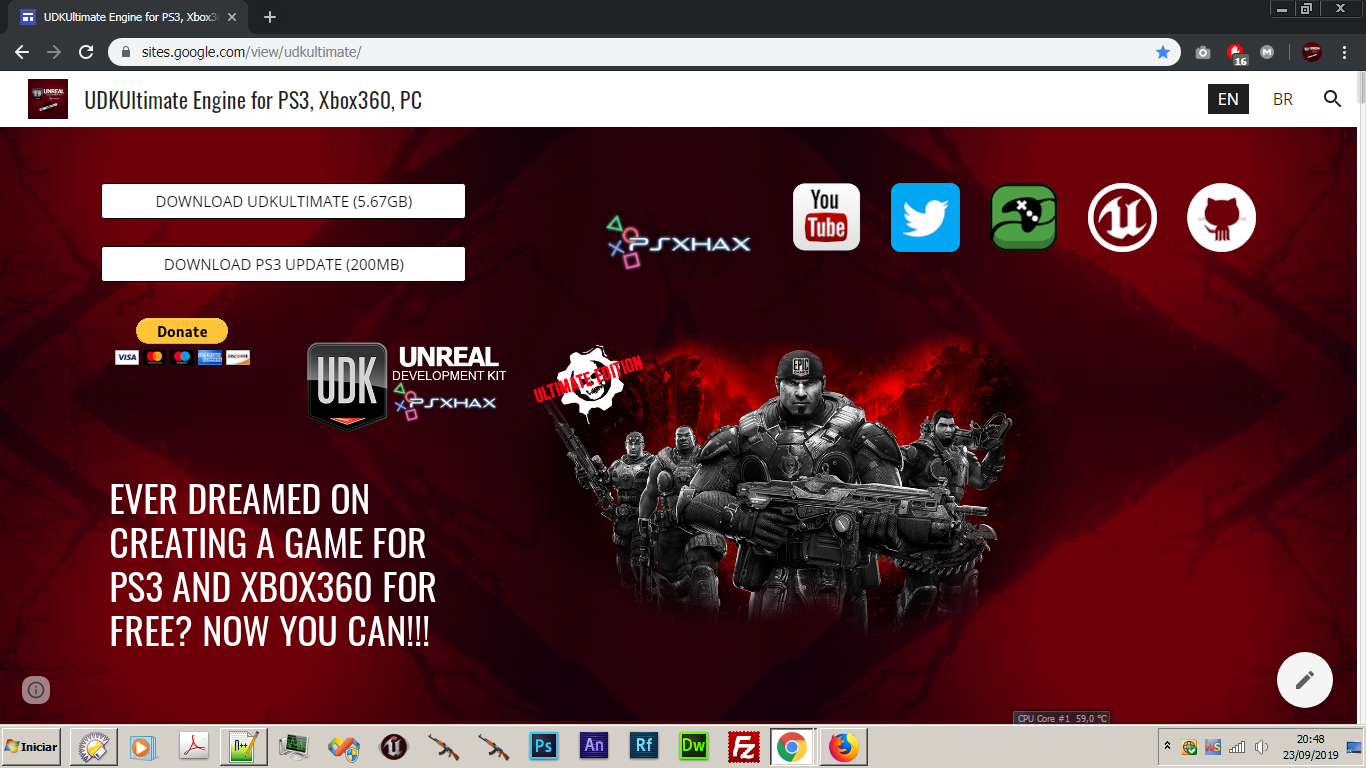Show hidden system tray icons

(x=1167, y=746)
